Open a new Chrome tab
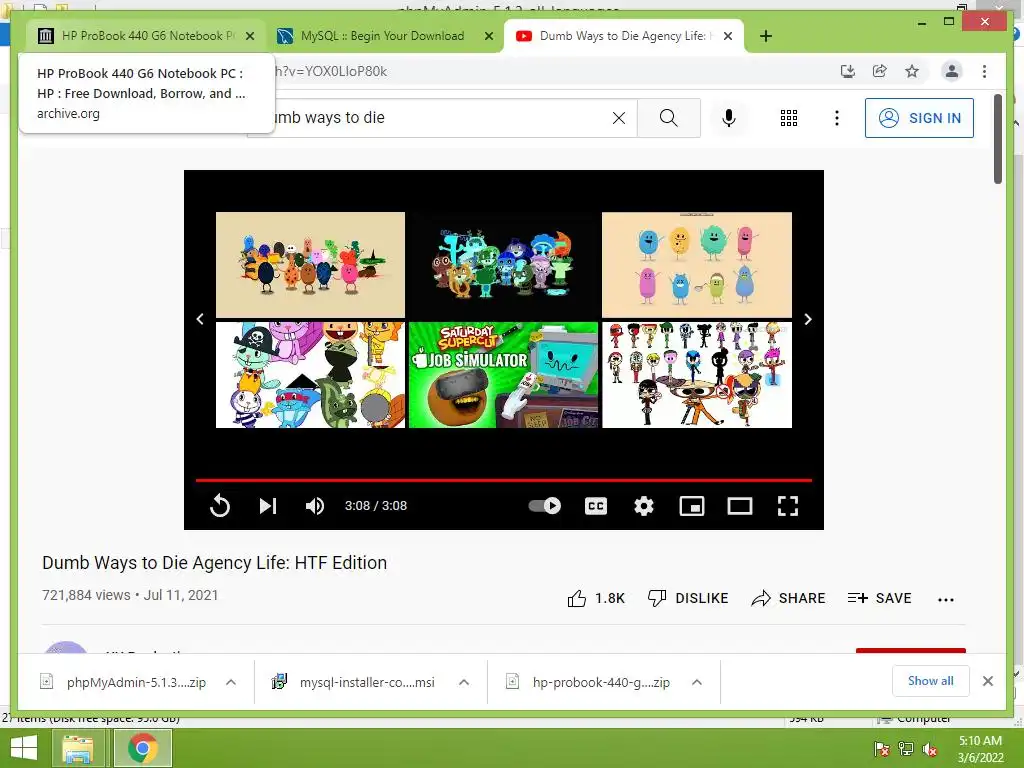The height and width of the screenshot is (768, 1024). tap(766, 36)
